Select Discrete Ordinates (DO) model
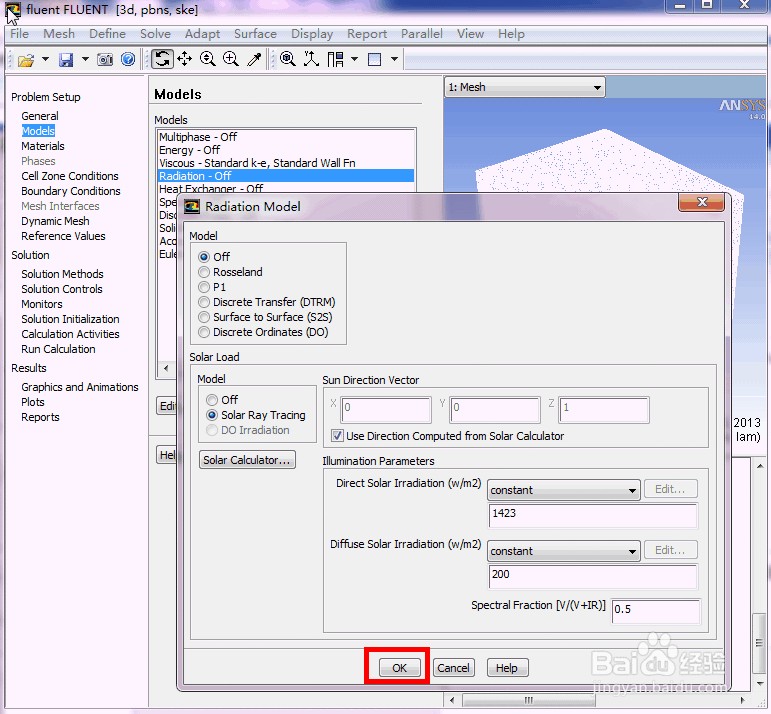The height and width of the screenshot is (714, 771). click(204, 332)
